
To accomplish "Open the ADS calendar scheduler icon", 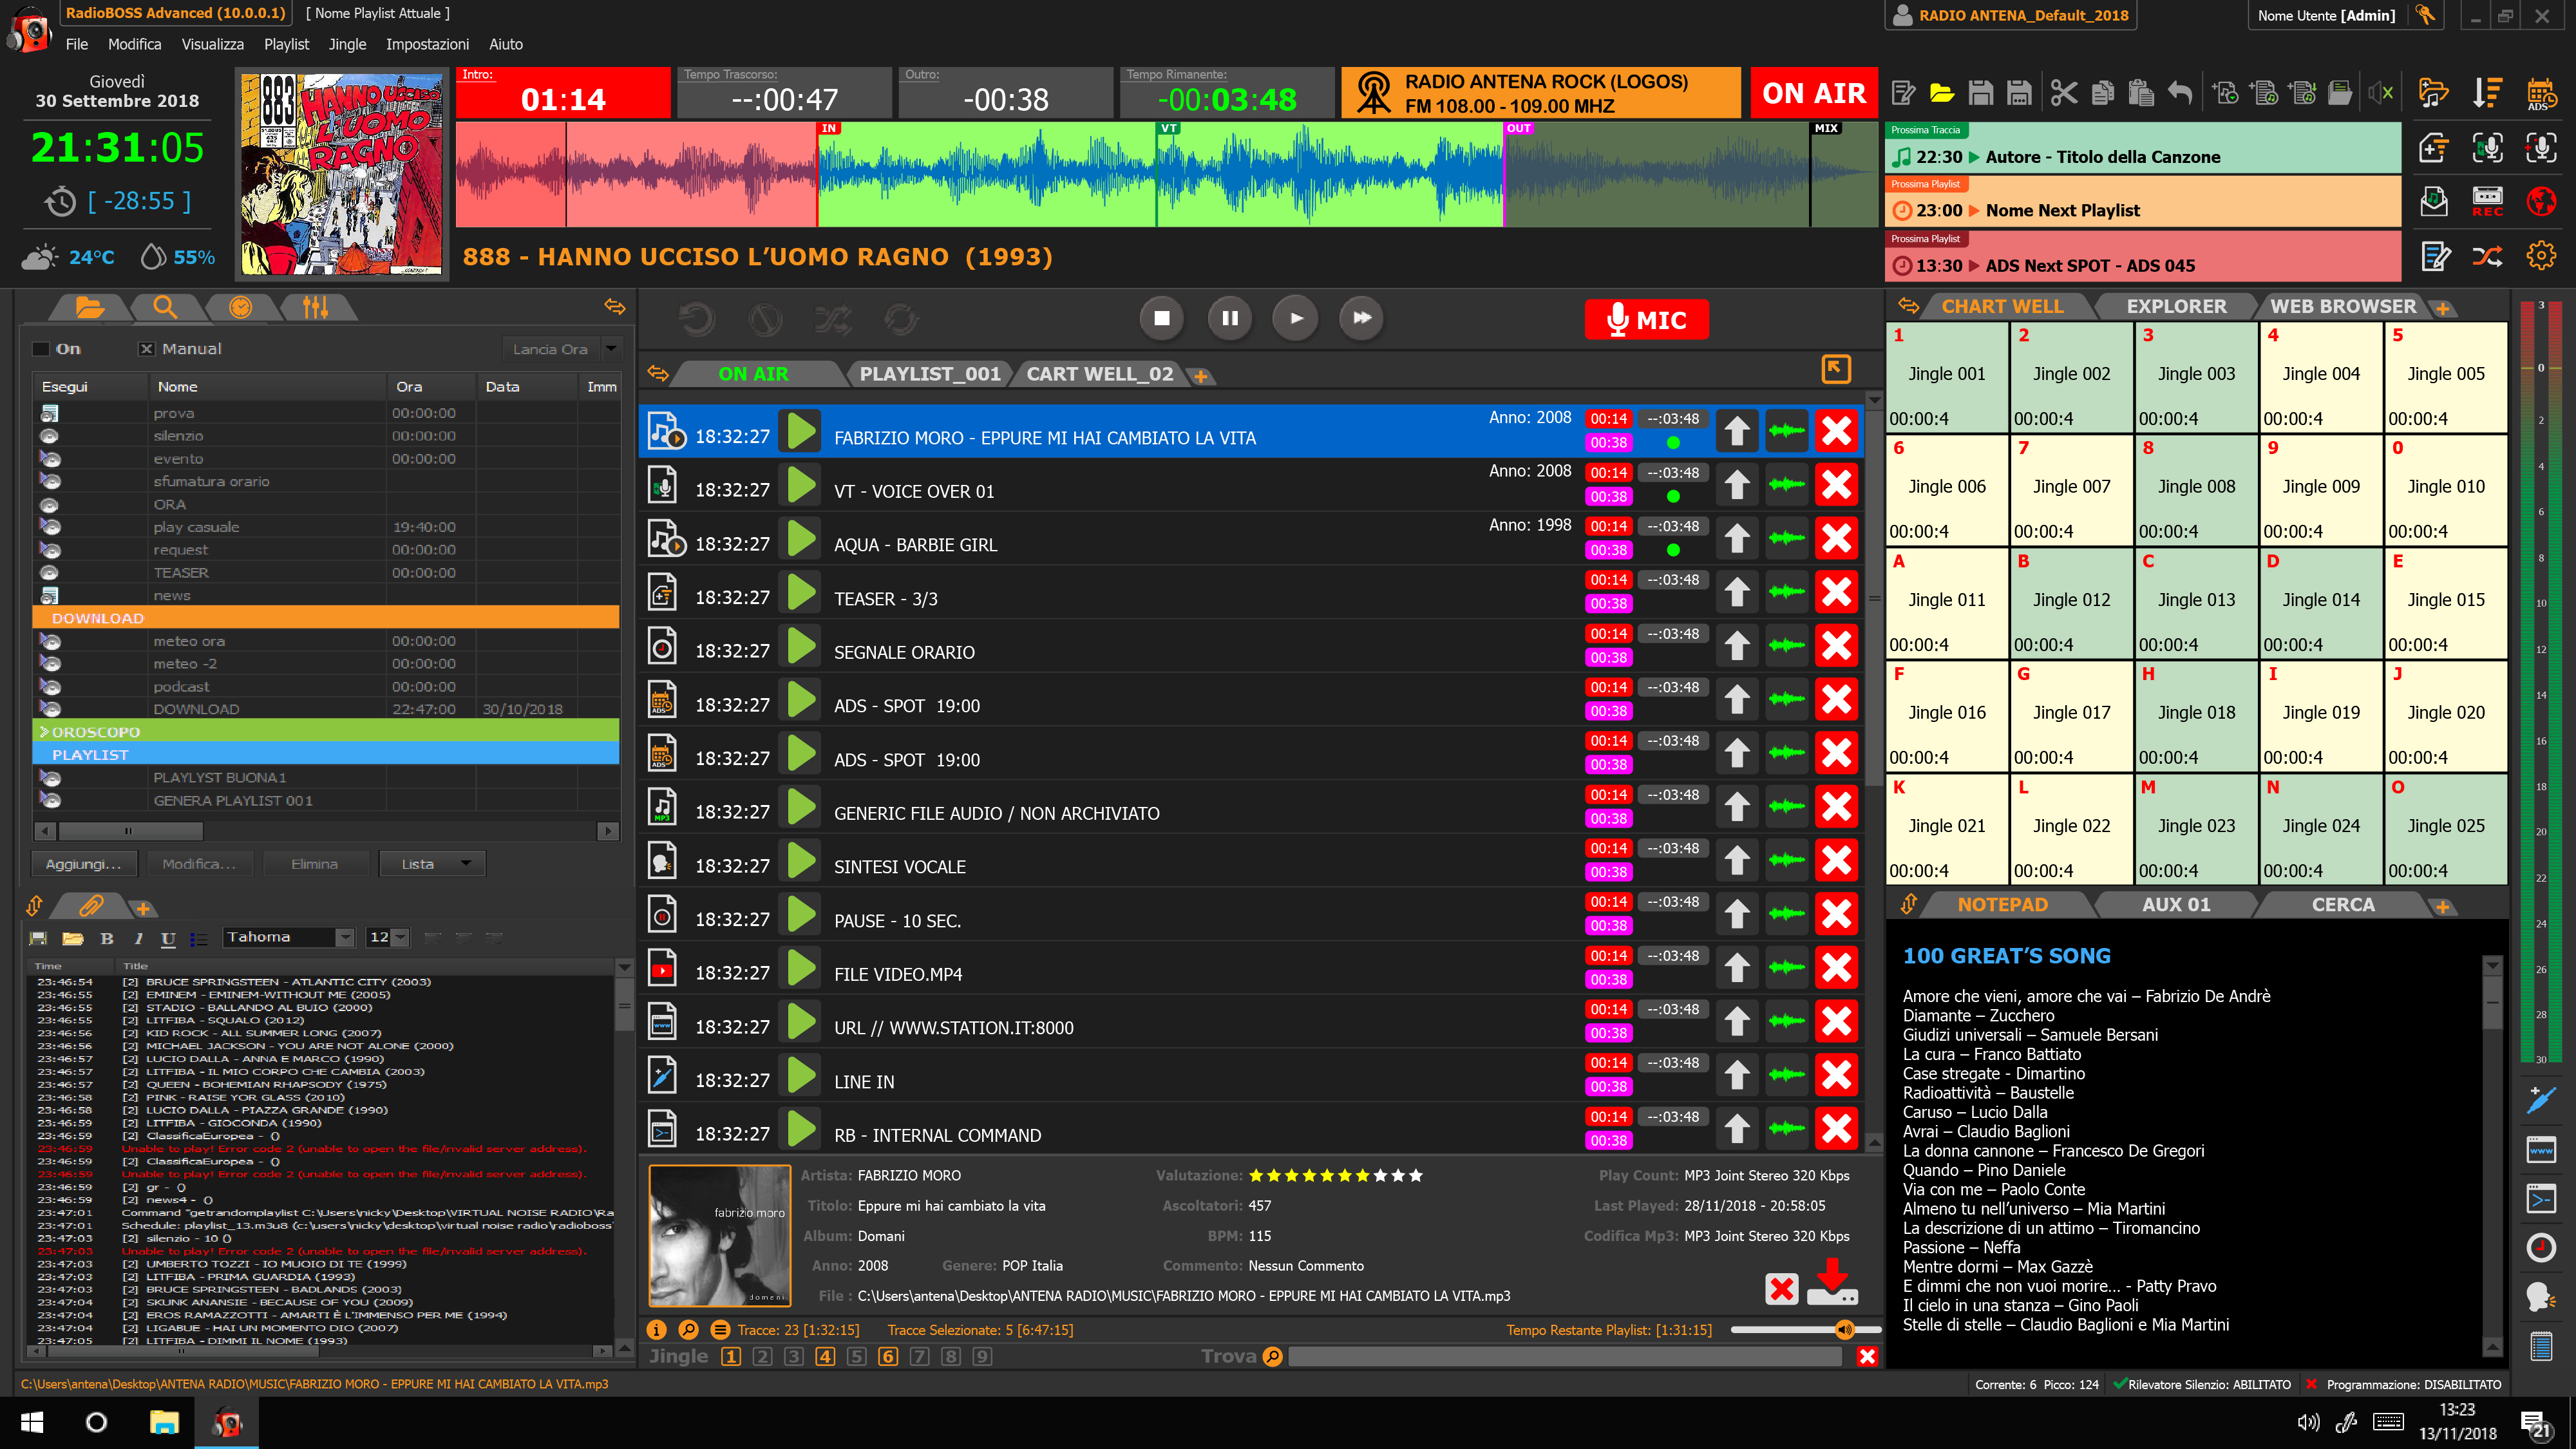I will 2541,93.
